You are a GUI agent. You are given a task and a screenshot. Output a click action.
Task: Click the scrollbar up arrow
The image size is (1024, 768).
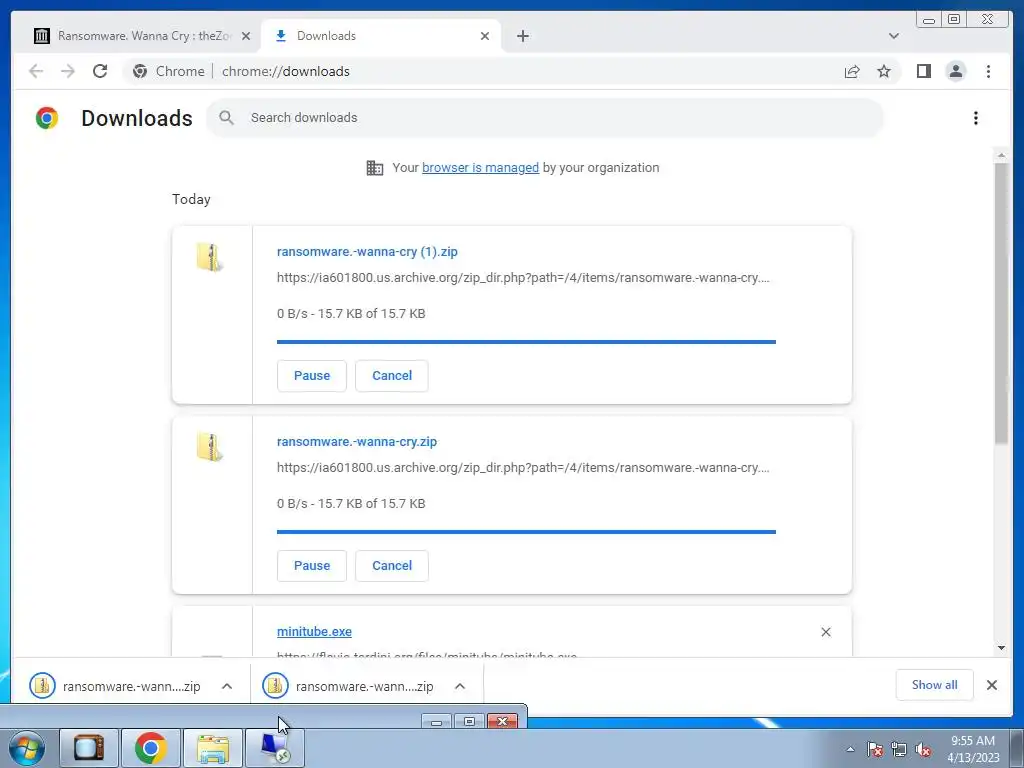point(1001,155)
